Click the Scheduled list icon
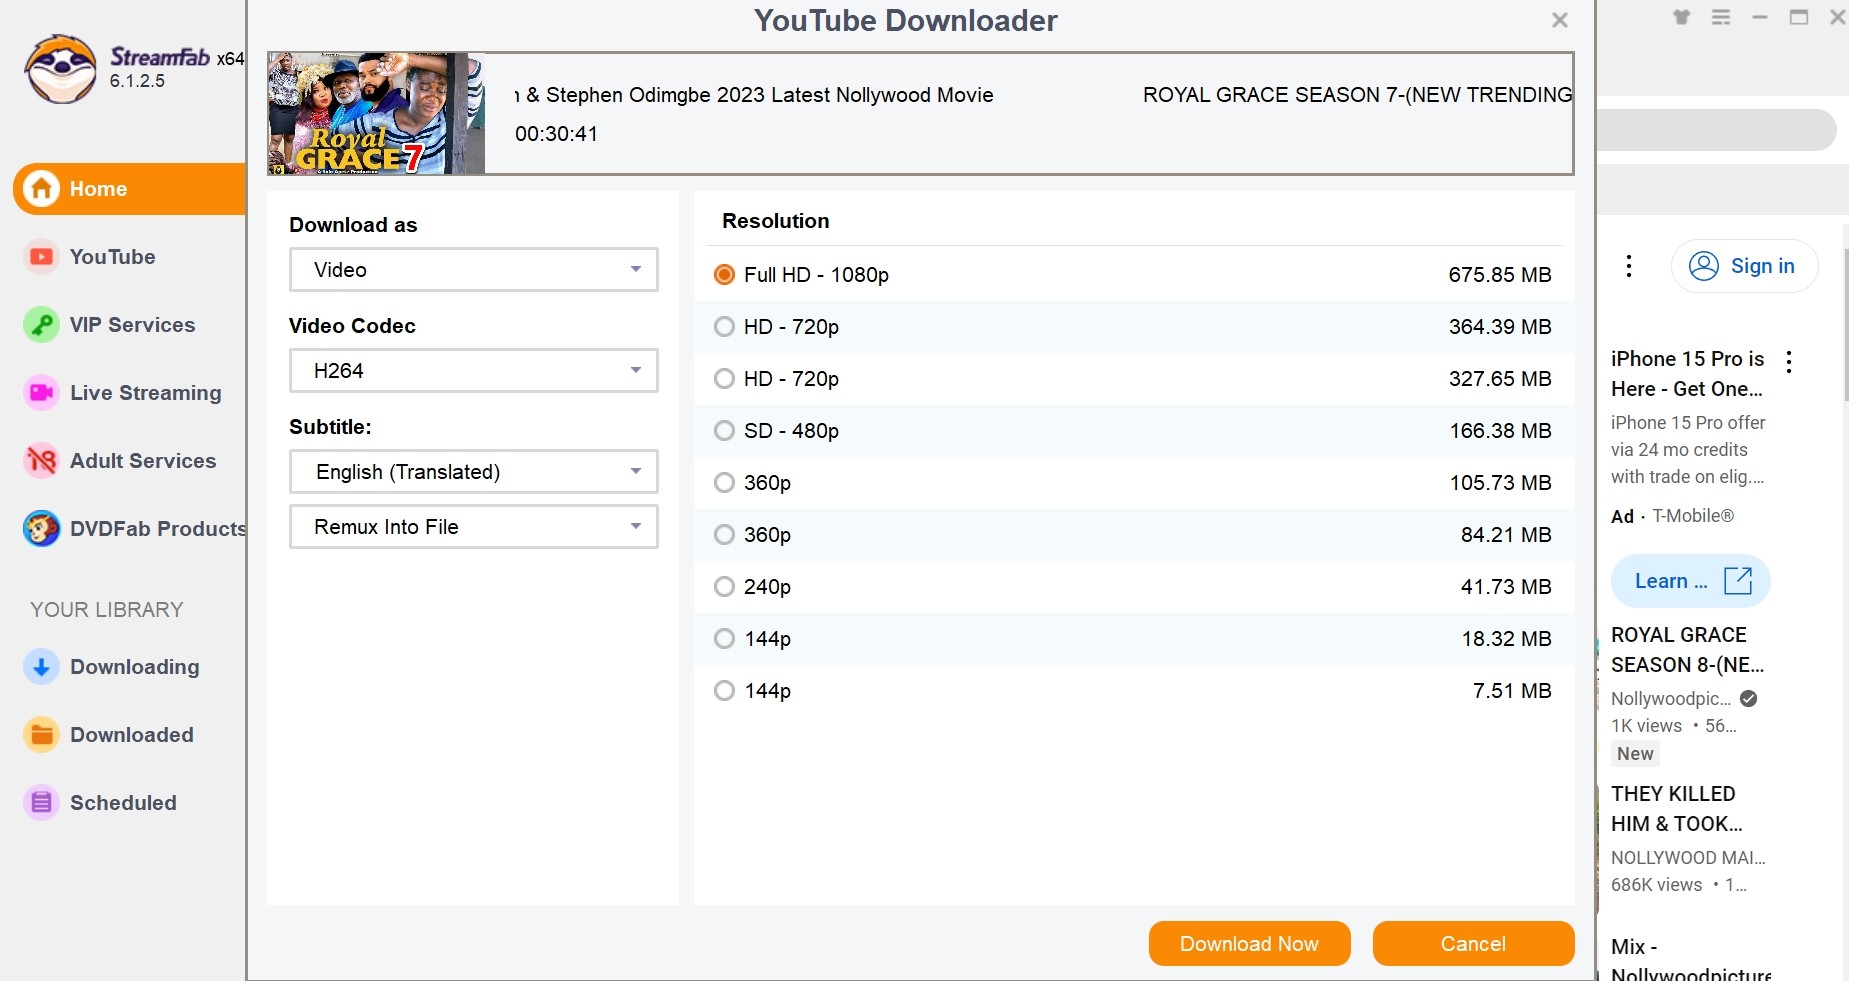This screenshot has width=1849, height=981. [41, 803]
